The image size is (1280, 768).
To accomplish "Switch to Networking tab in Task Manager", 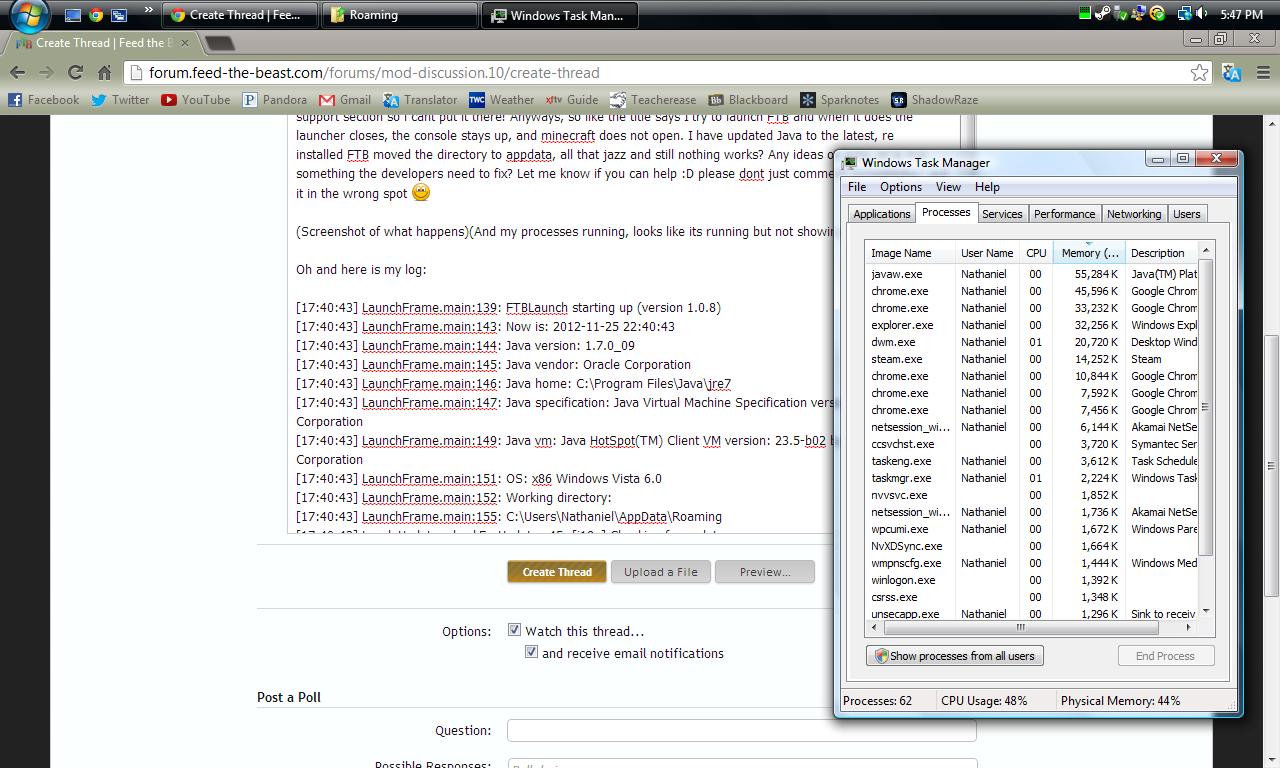I will pos(1134,214).
